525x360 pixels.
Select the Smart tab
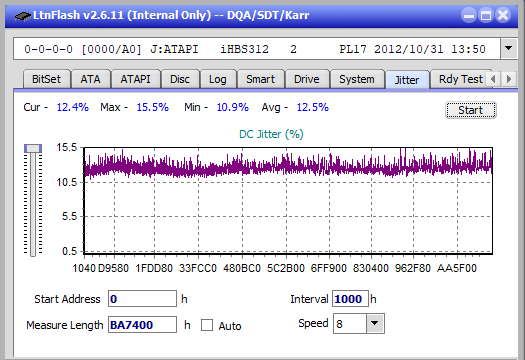(x=260, y=79)
